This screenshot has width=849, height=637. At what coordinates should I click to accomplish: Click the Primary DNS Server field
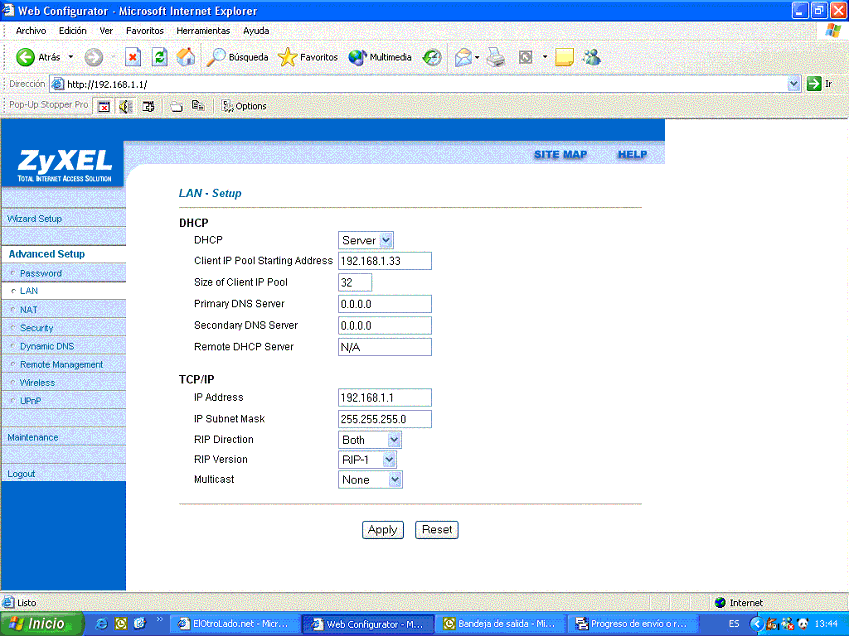tap(385, 304)
